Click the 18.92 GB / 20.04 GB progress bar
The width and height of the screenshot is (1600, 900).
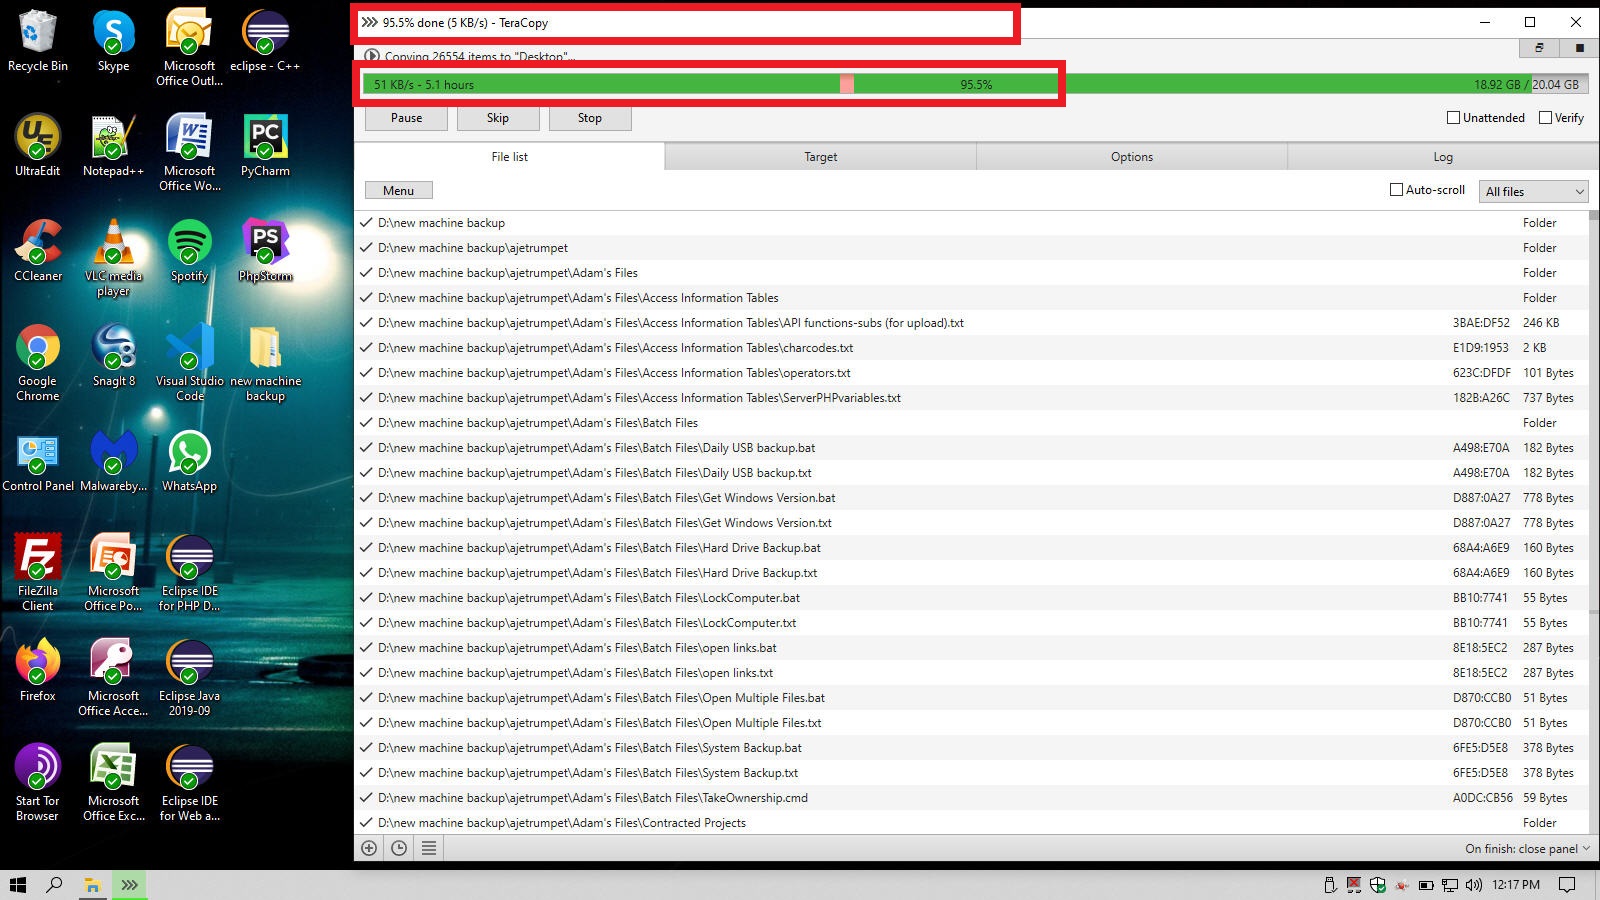click(x=976, y=84)
